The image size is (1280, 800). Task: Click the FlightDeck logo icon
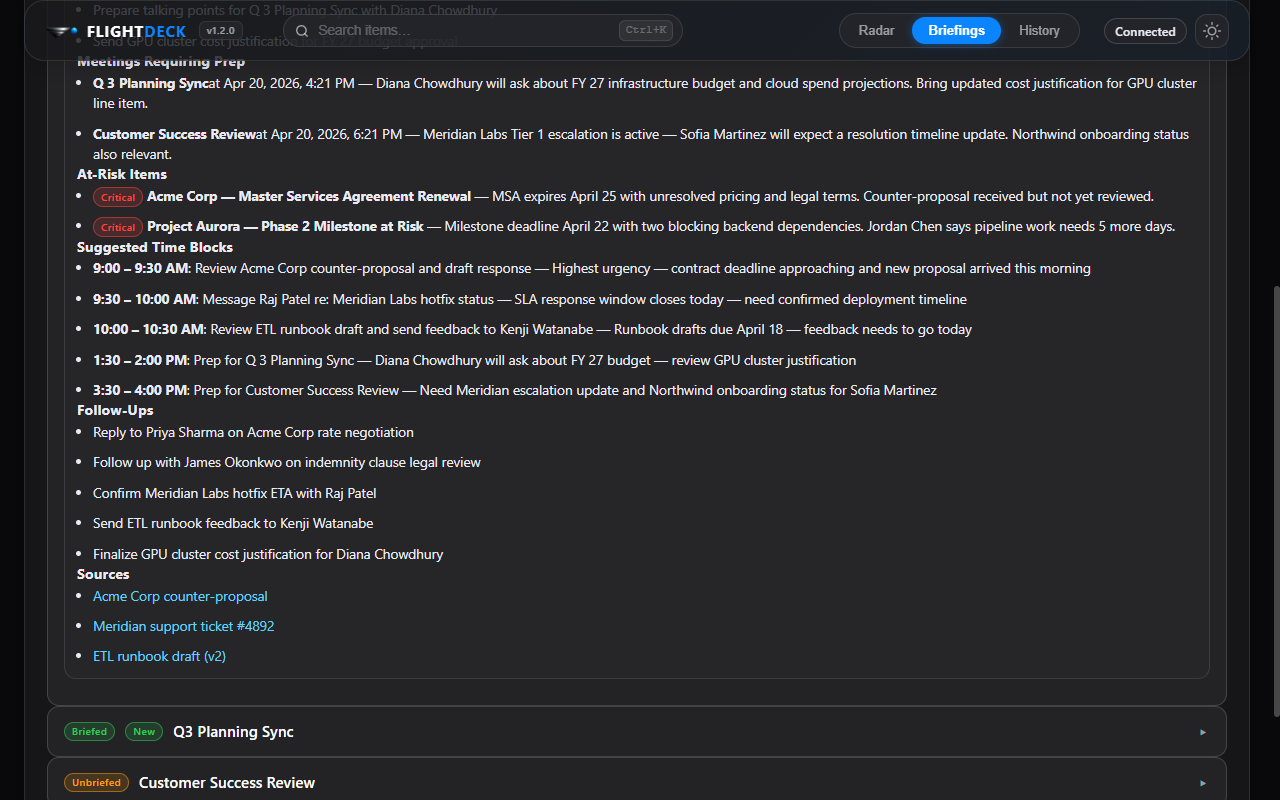pyautogui.click(x=63, y=31)
